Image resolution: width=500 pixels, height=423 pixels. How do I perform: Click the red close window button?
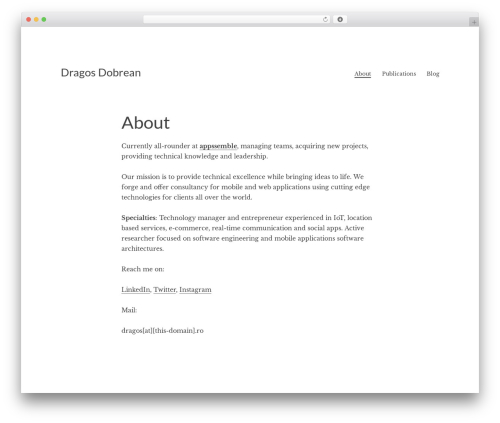(x=29, y=19)
